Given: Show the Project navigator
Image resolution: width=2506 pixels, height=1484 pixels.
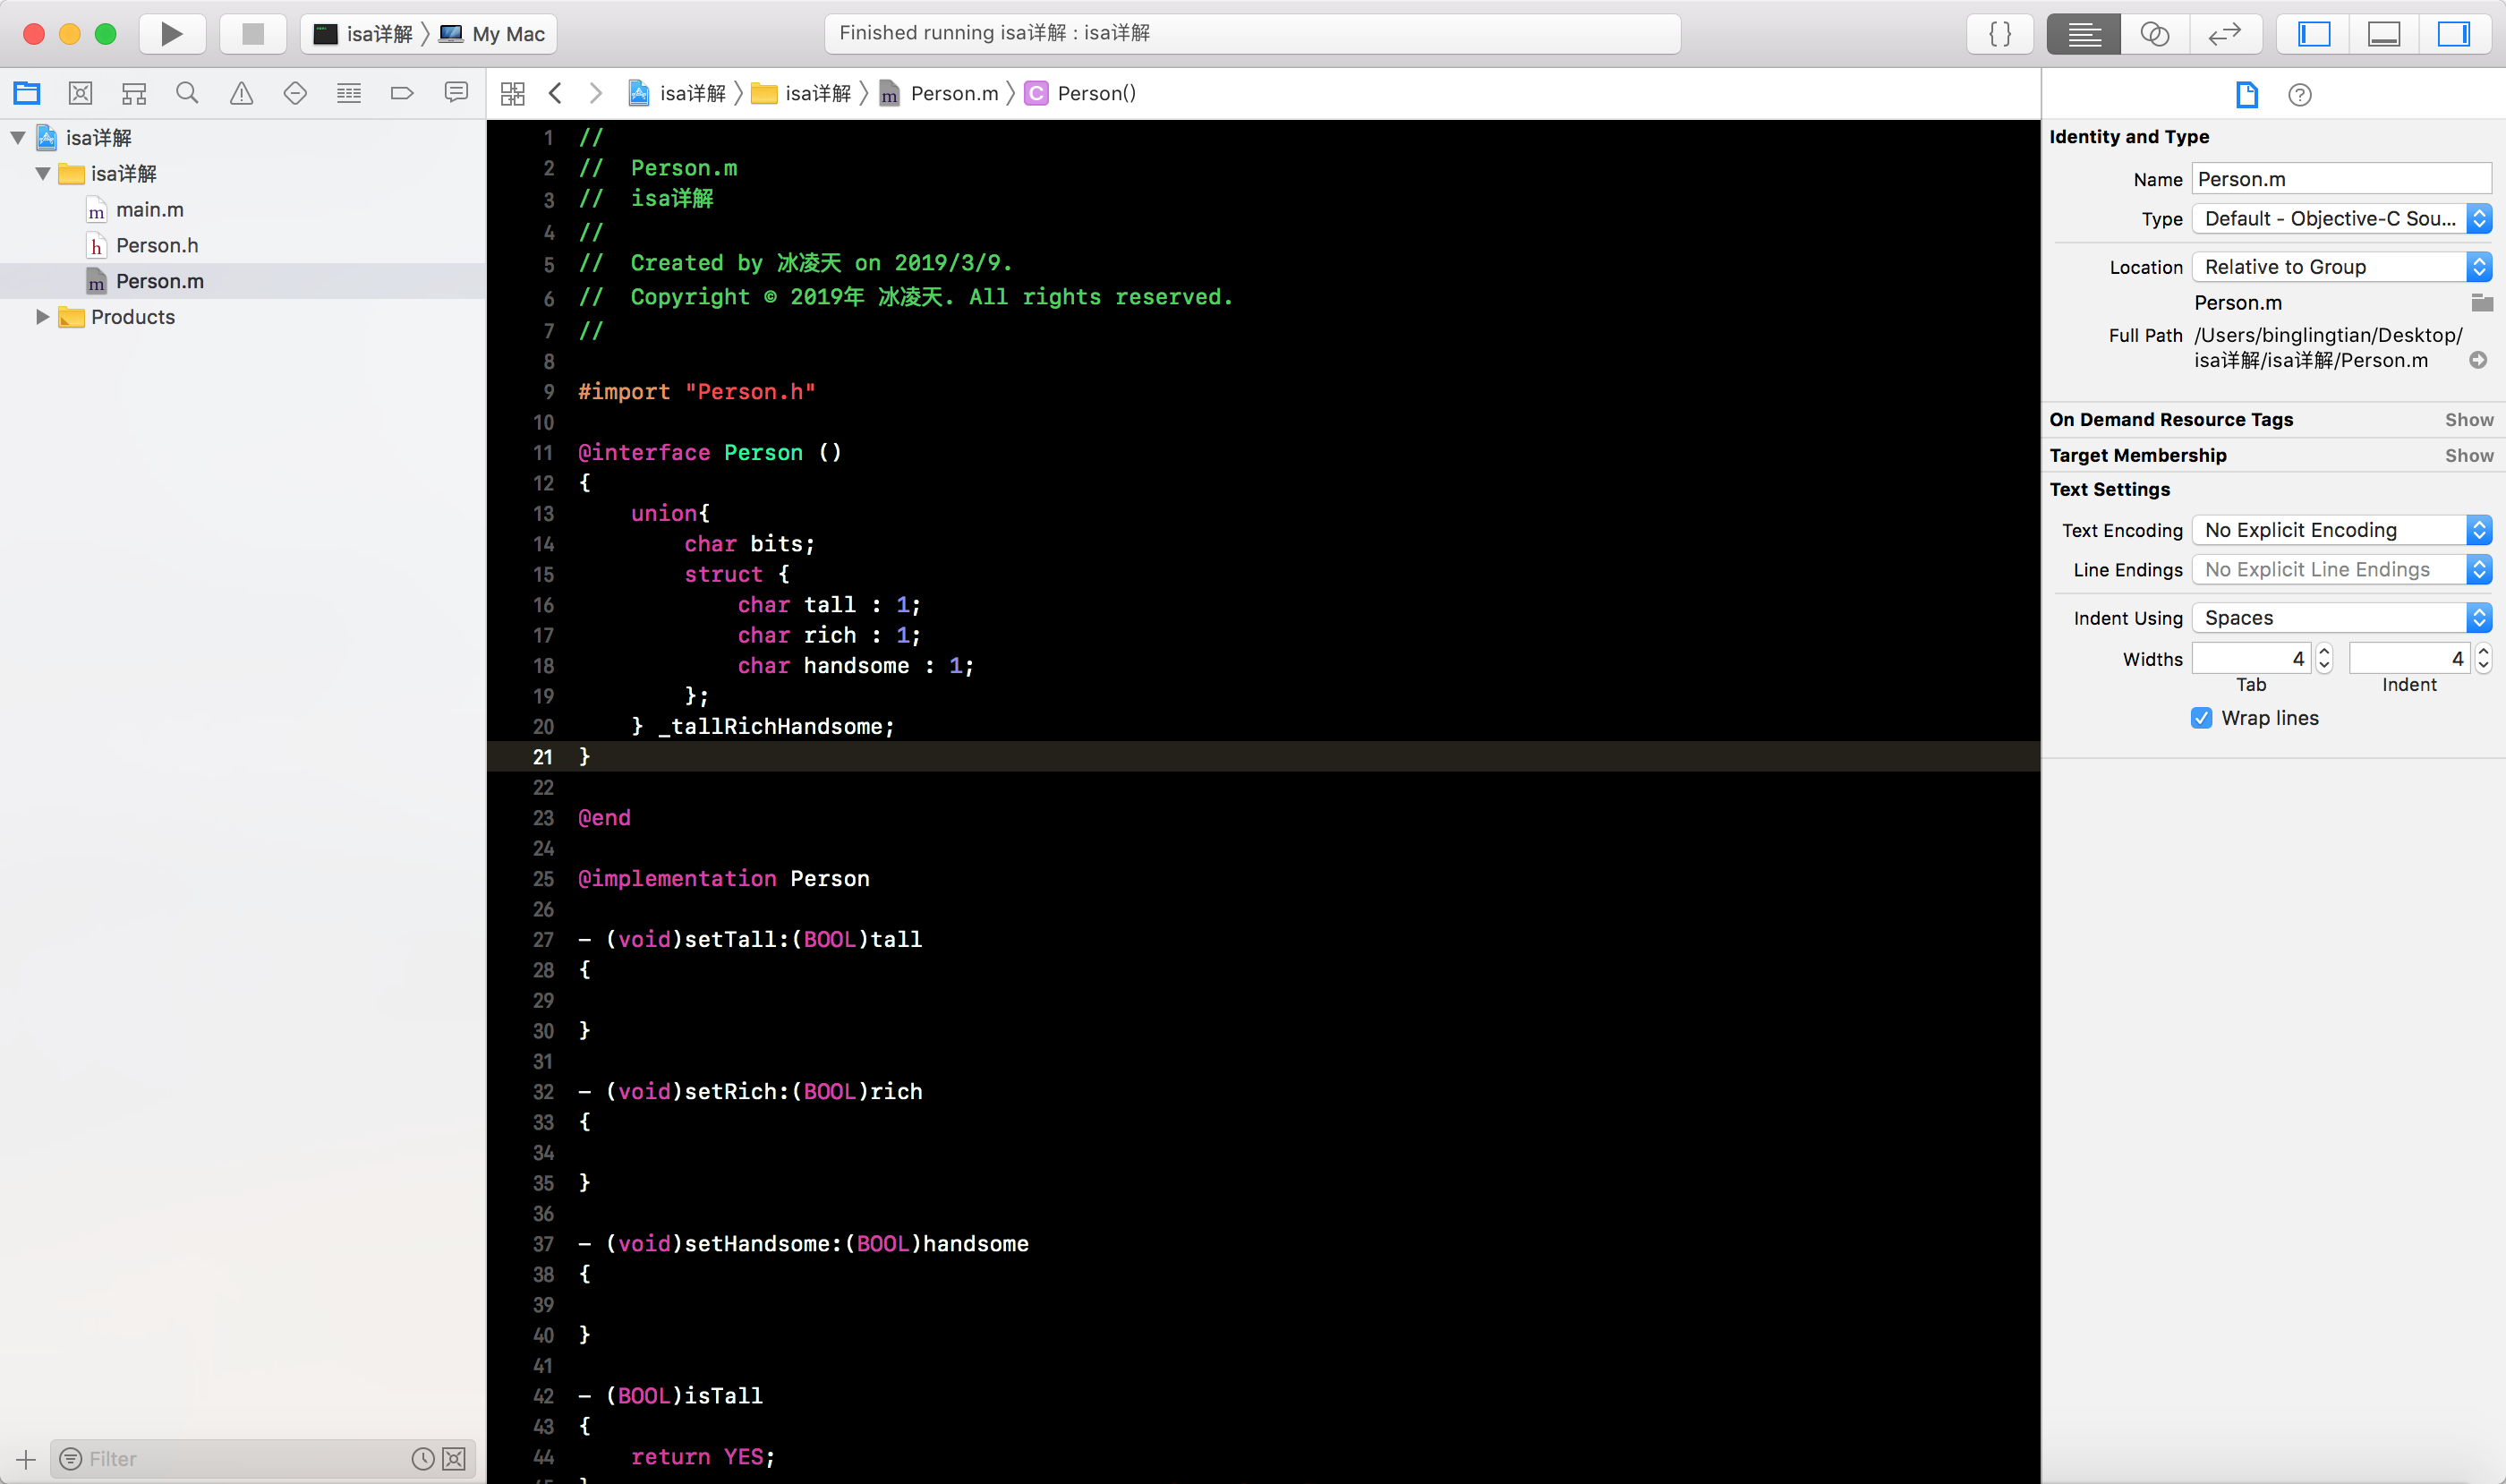Looking at the screenshot, I should coord(27,93).
